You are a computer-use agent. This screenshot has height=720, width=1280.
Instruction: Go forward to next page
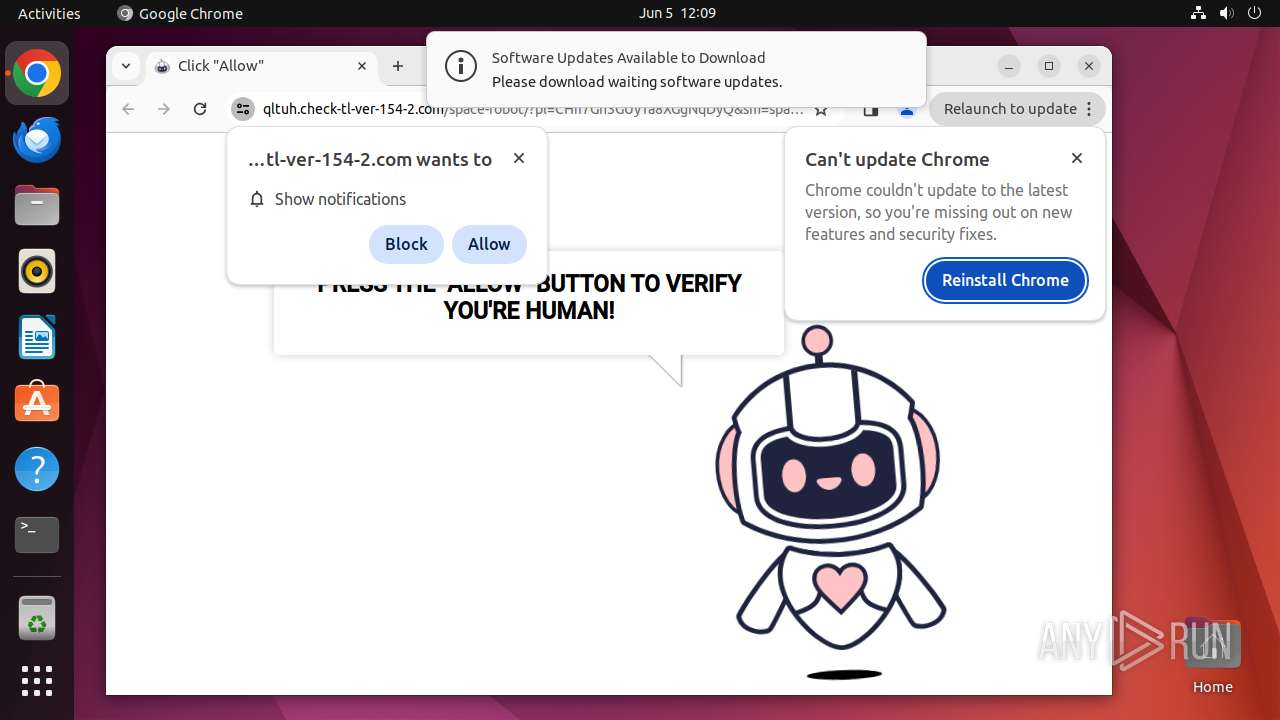pos(164,109)
